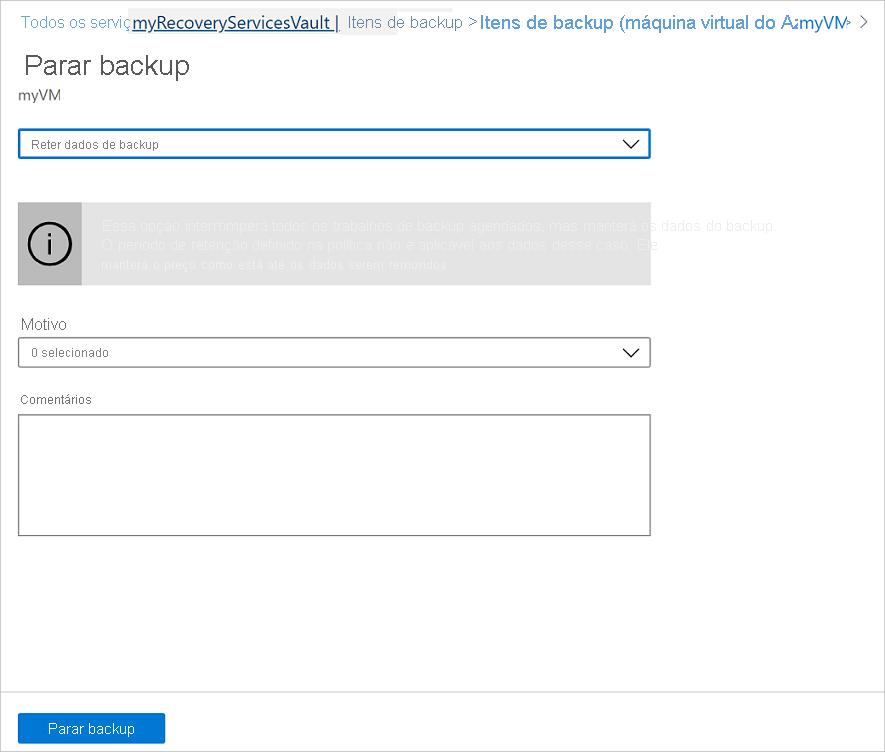Click the info icon in the notice banner
Viewport: 885px width, 752px height.
click(50, 244)
